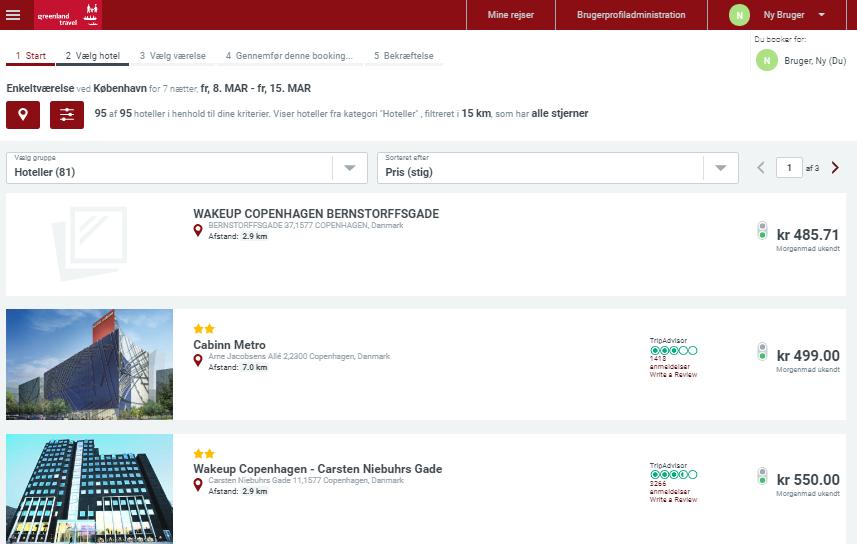Click traffic light indicator beside kr 550.00
The height and width of the screenshot is (544, 857).
click(x=762, y=476)
